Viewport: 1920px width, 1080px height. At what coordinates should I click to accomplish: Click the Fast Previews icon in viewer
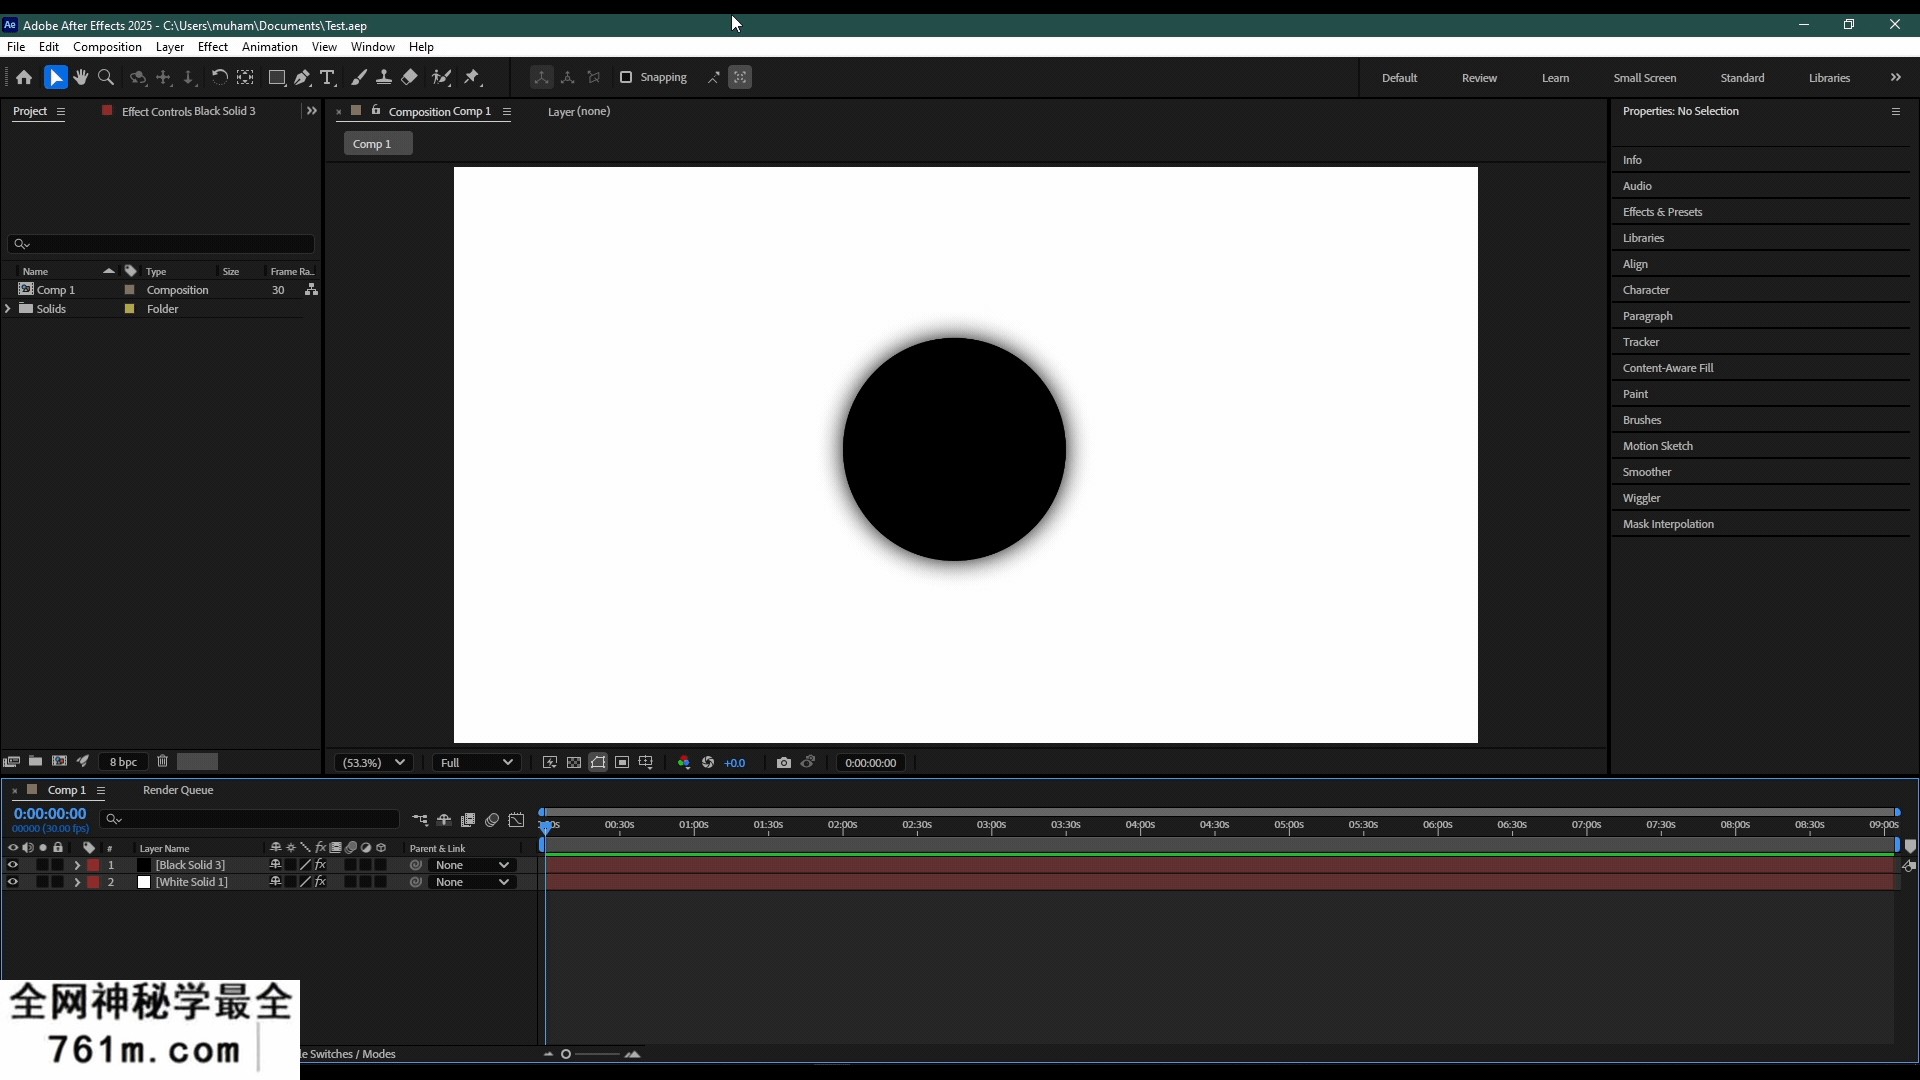pos(550,762)
